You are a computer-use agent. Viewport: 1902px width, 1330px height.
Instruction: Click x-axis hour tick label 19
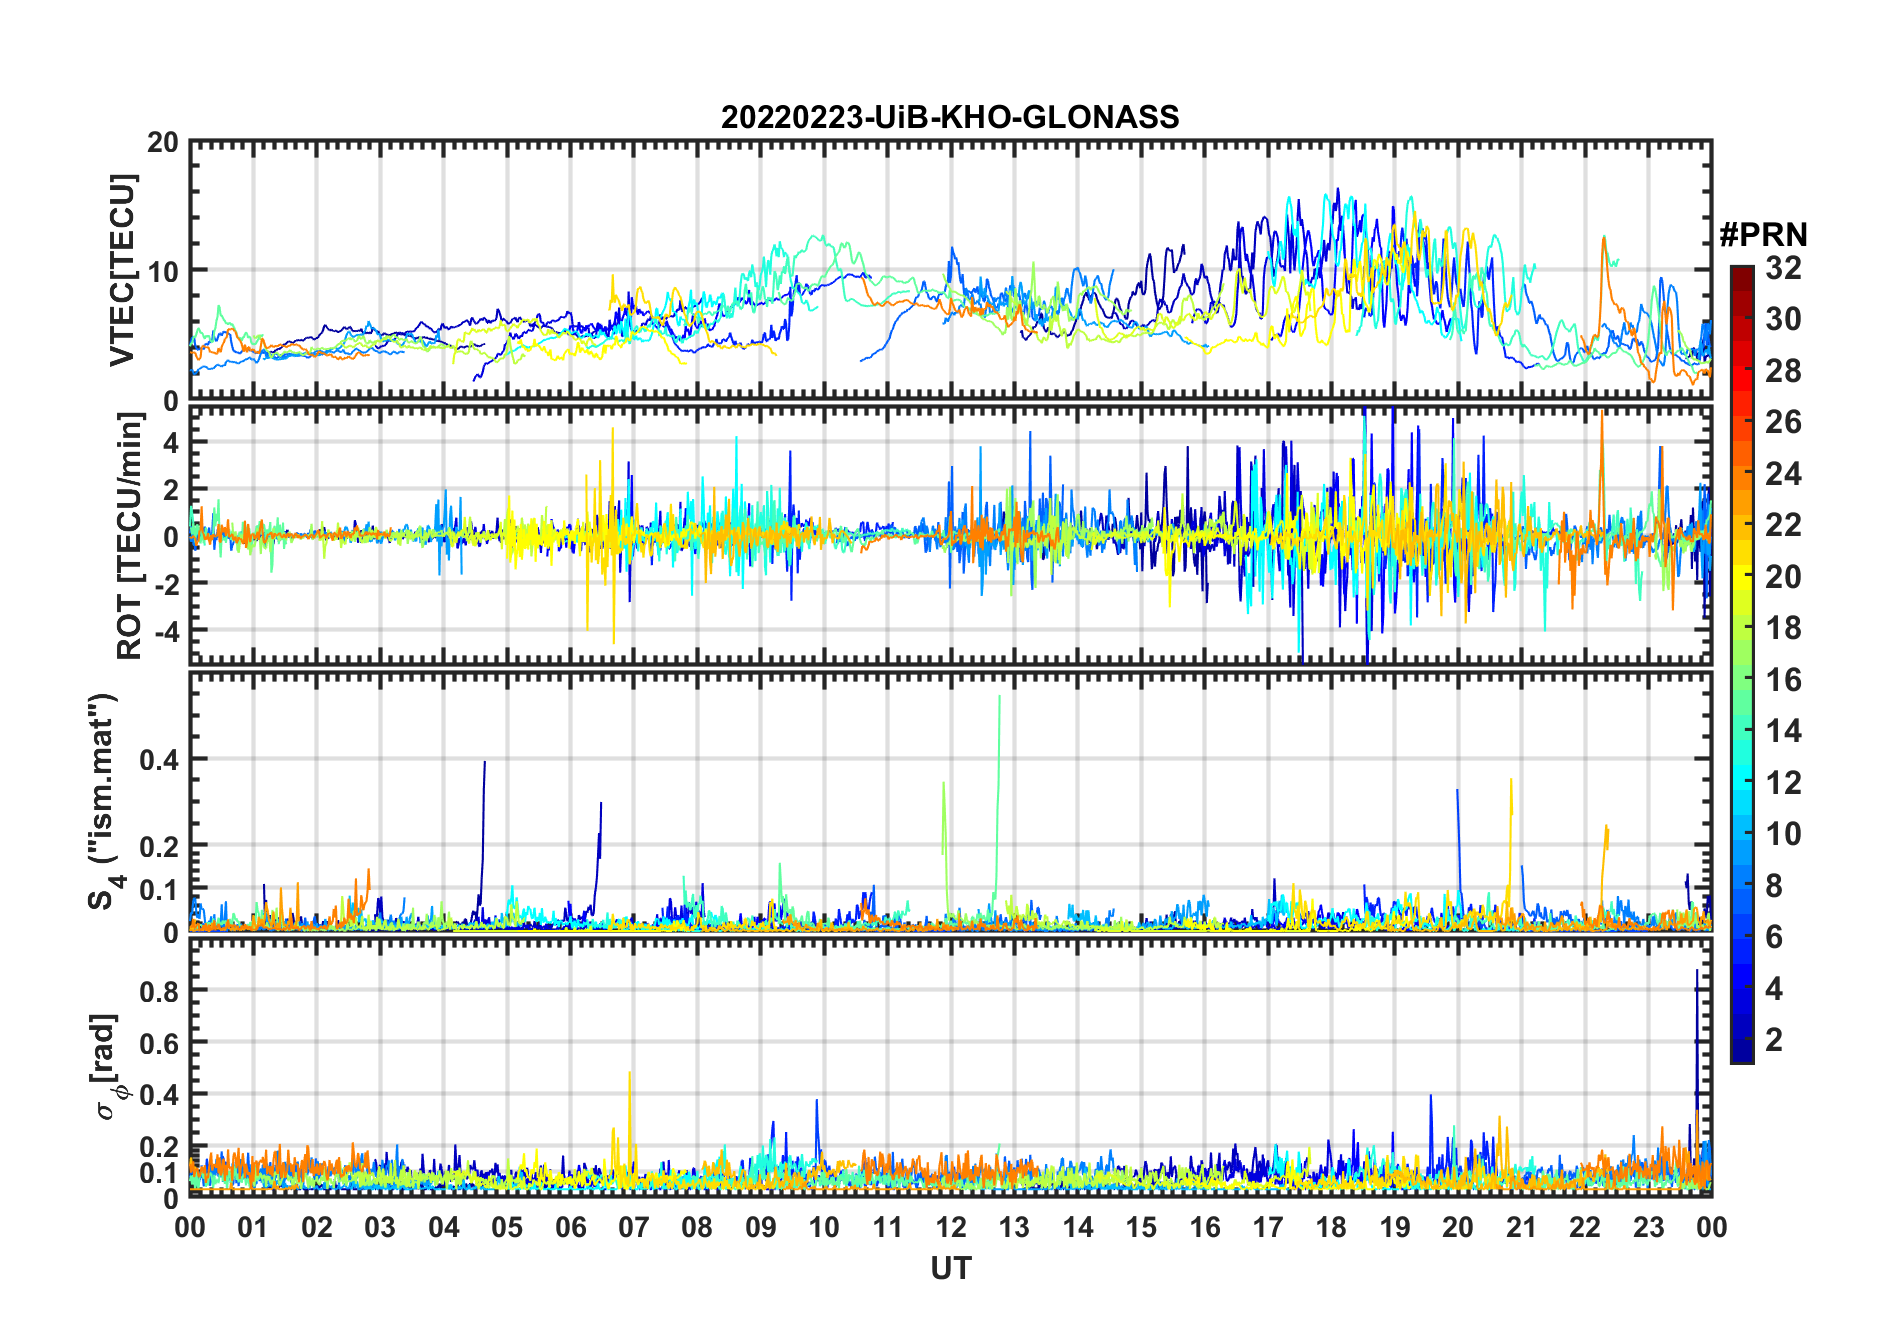1395,1227
